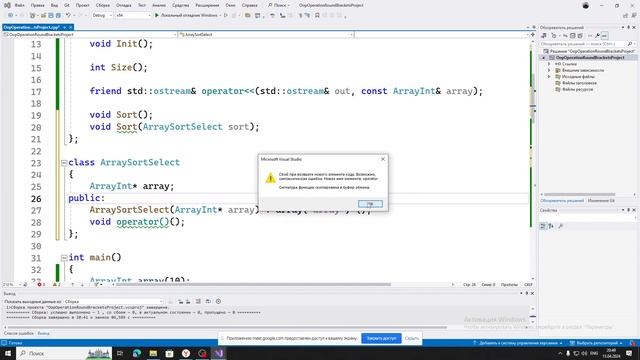Screen dimensions: 640x360
Task: Expand the Внешние зависимости tree node
Action: coord(549,70)
